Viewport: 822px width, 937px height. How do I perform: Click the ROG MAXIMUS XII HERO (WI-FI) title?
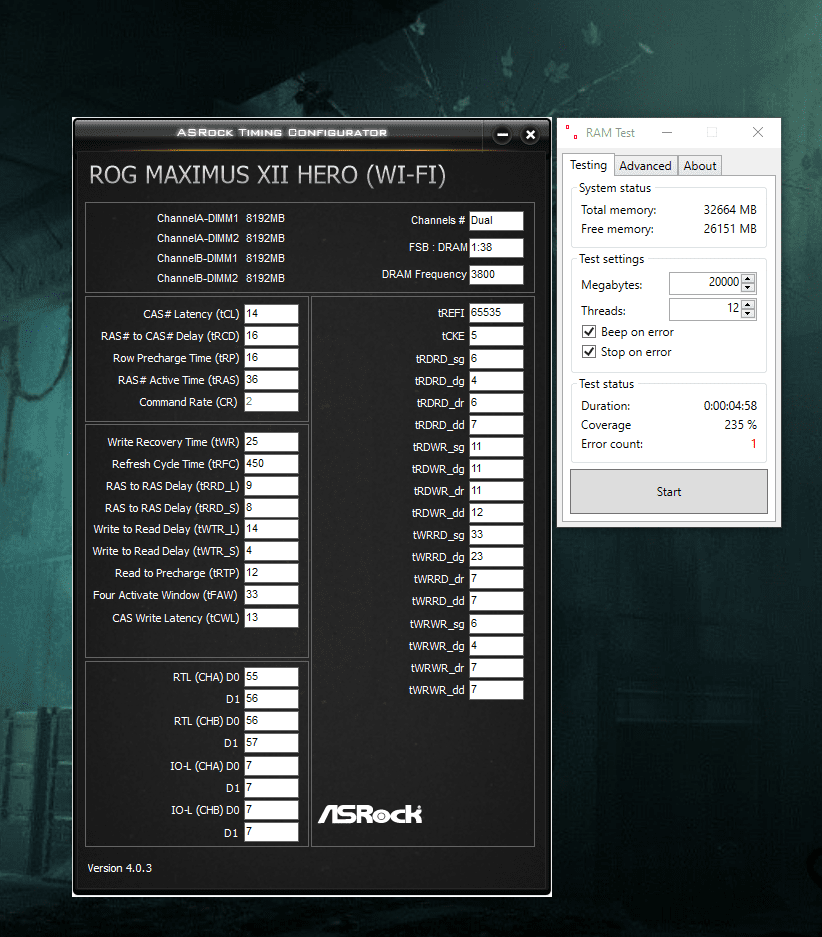(x=267, y=175)
